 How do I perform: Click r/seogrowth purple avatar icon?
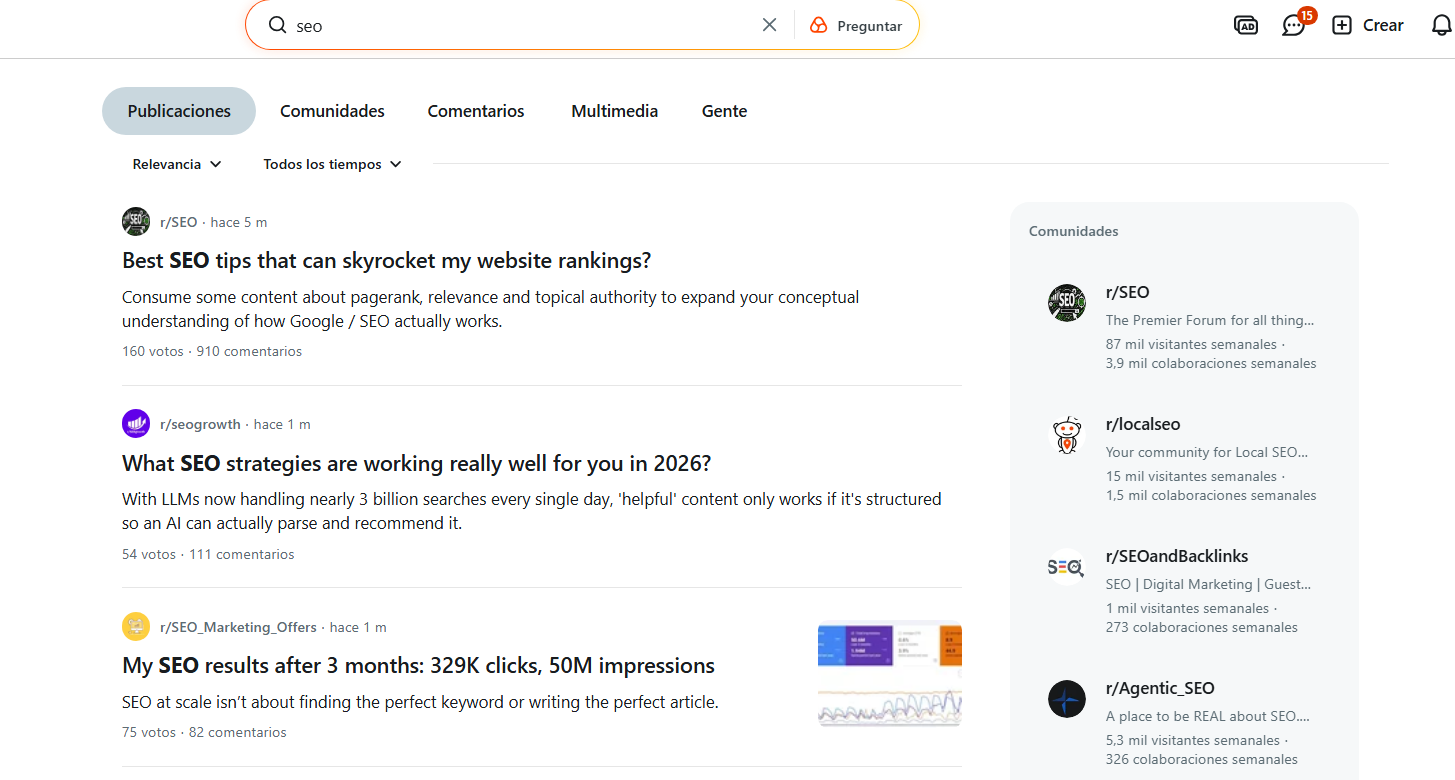pyautogui.click(x=136, y=424)
